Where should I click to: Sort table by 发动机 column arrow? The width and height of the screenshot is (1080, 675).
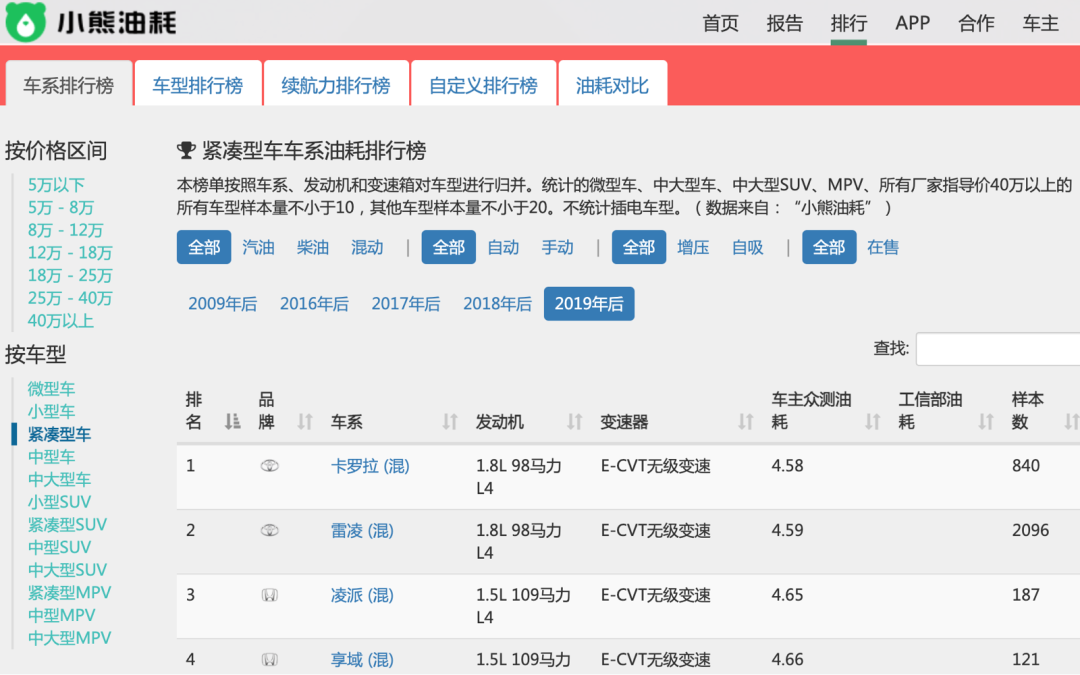coord(574,422)
